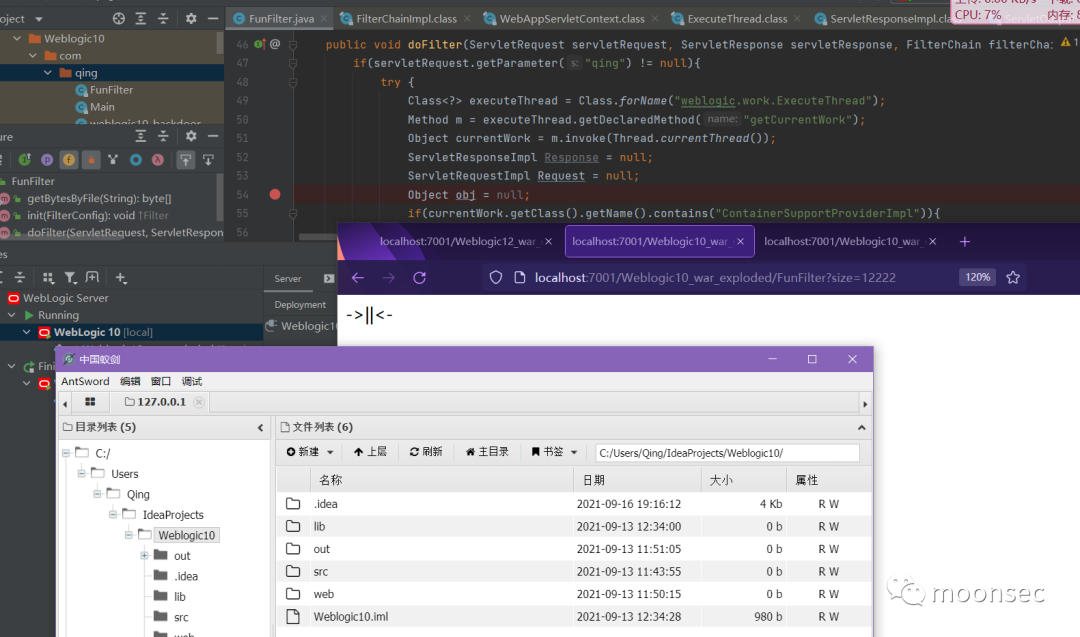The image size is (1080, 637).
Task: Expand all in Structure panel toolbar
Action: coord(141,136)
